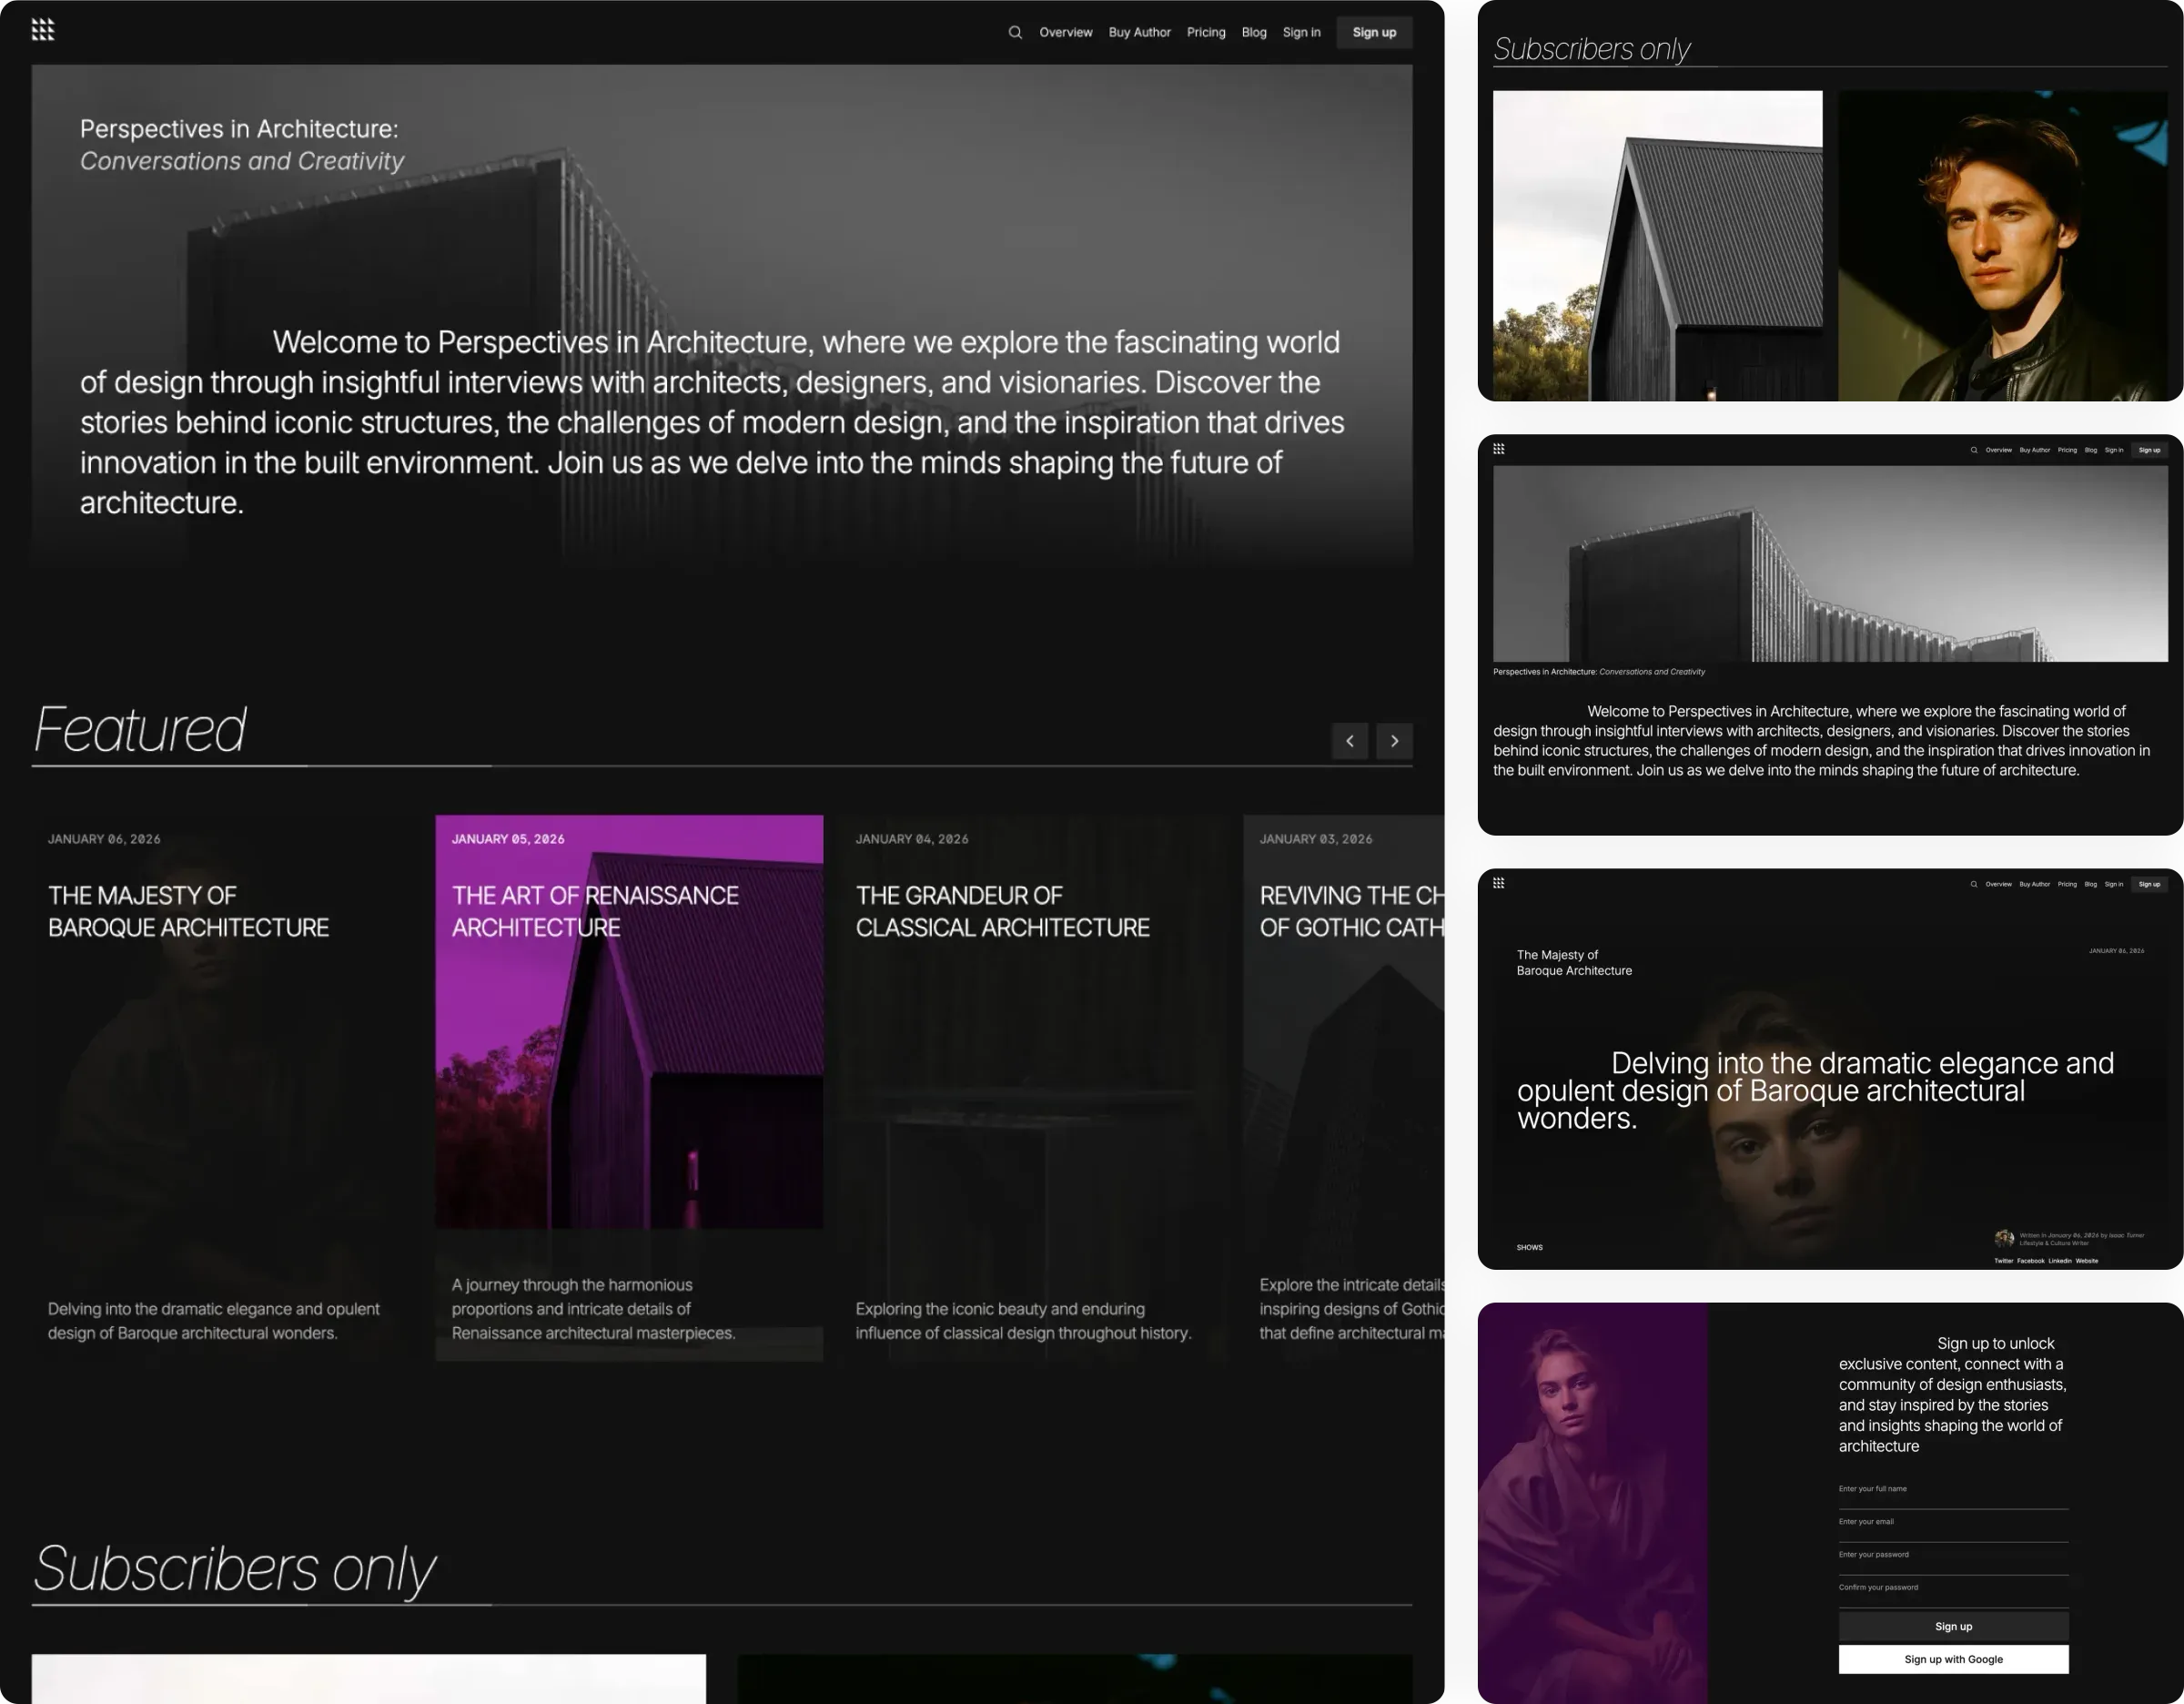Open The Art of Renaissance Architecture card

coord(629,1087)
